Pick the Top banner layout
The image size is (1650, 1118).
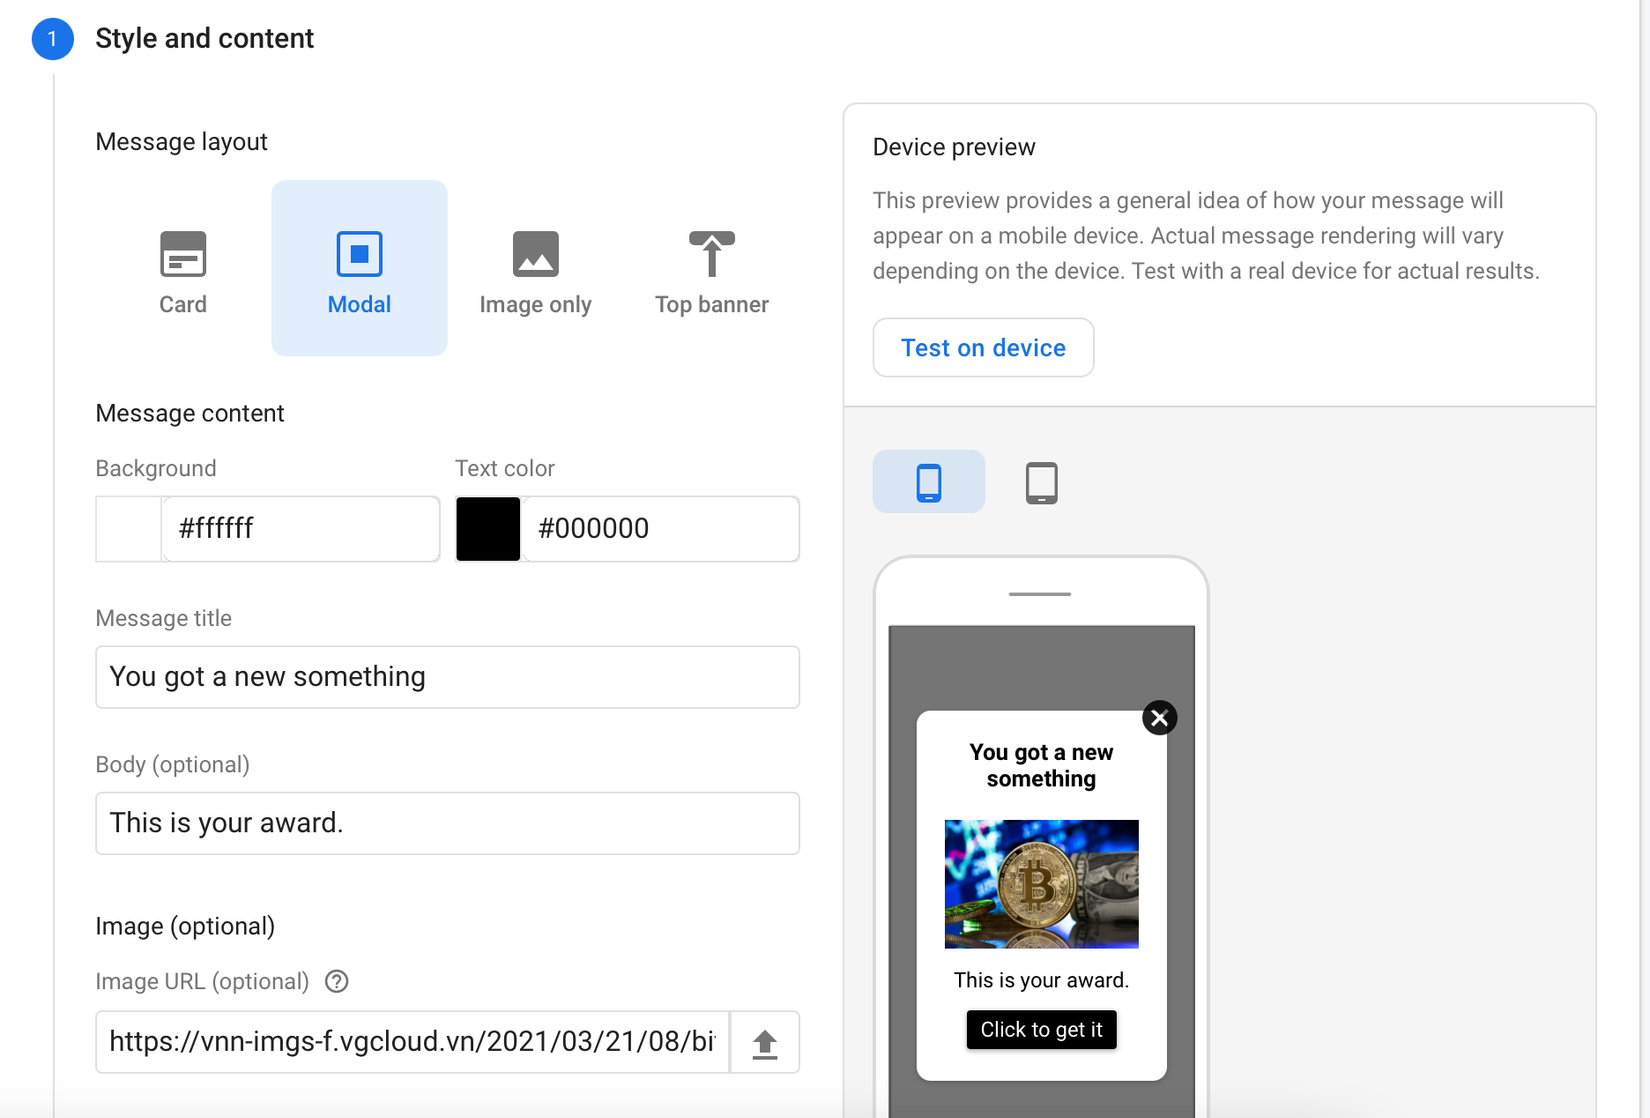(711, 270)
